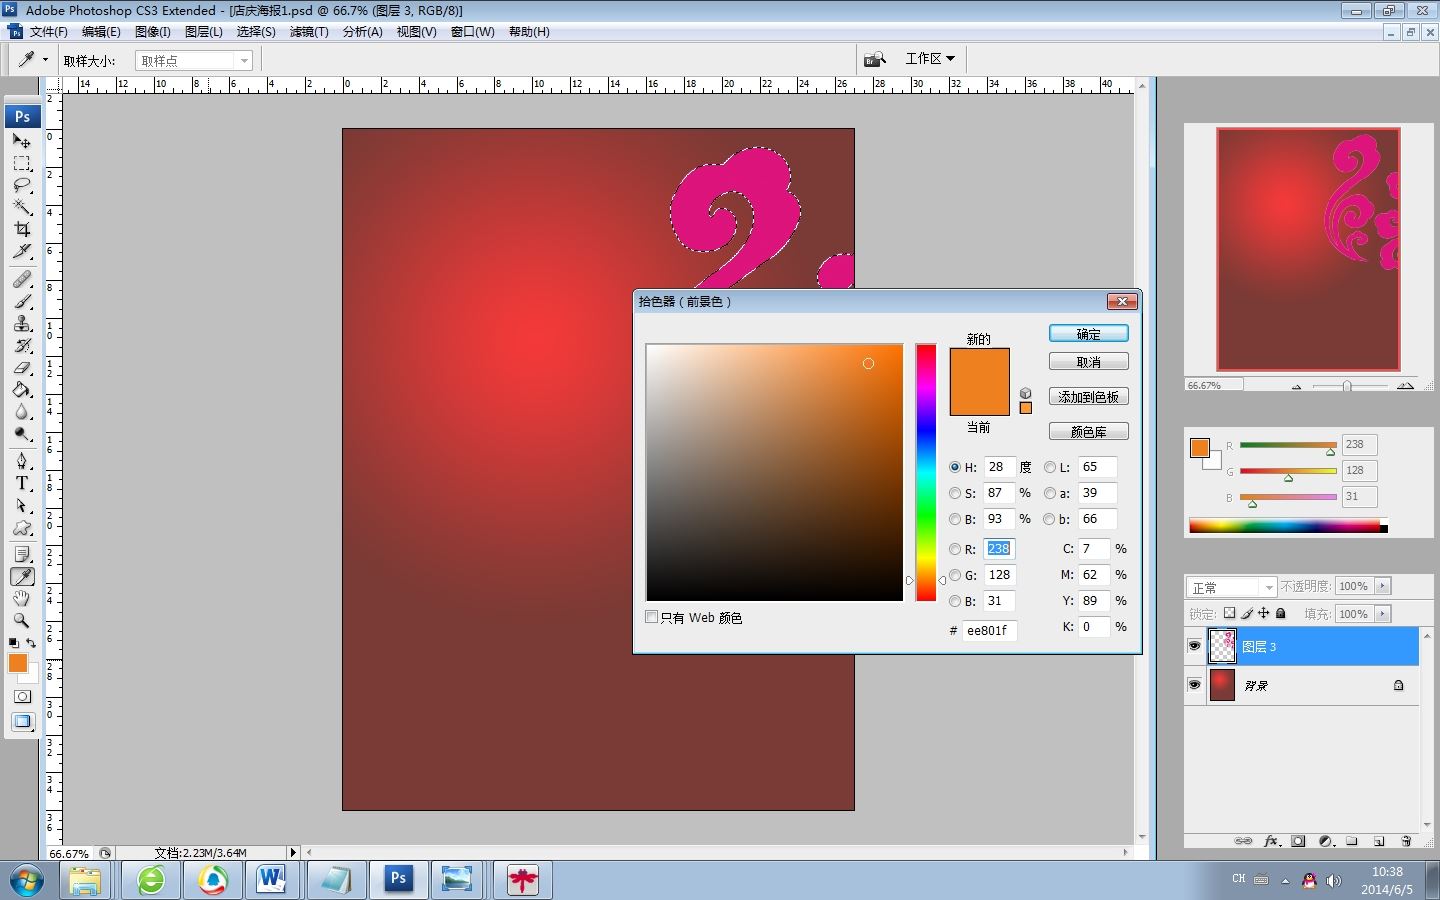The height and width of the screenshot is (900, 1440).
Task: Select the Blur tool
Action: [22, 411]
